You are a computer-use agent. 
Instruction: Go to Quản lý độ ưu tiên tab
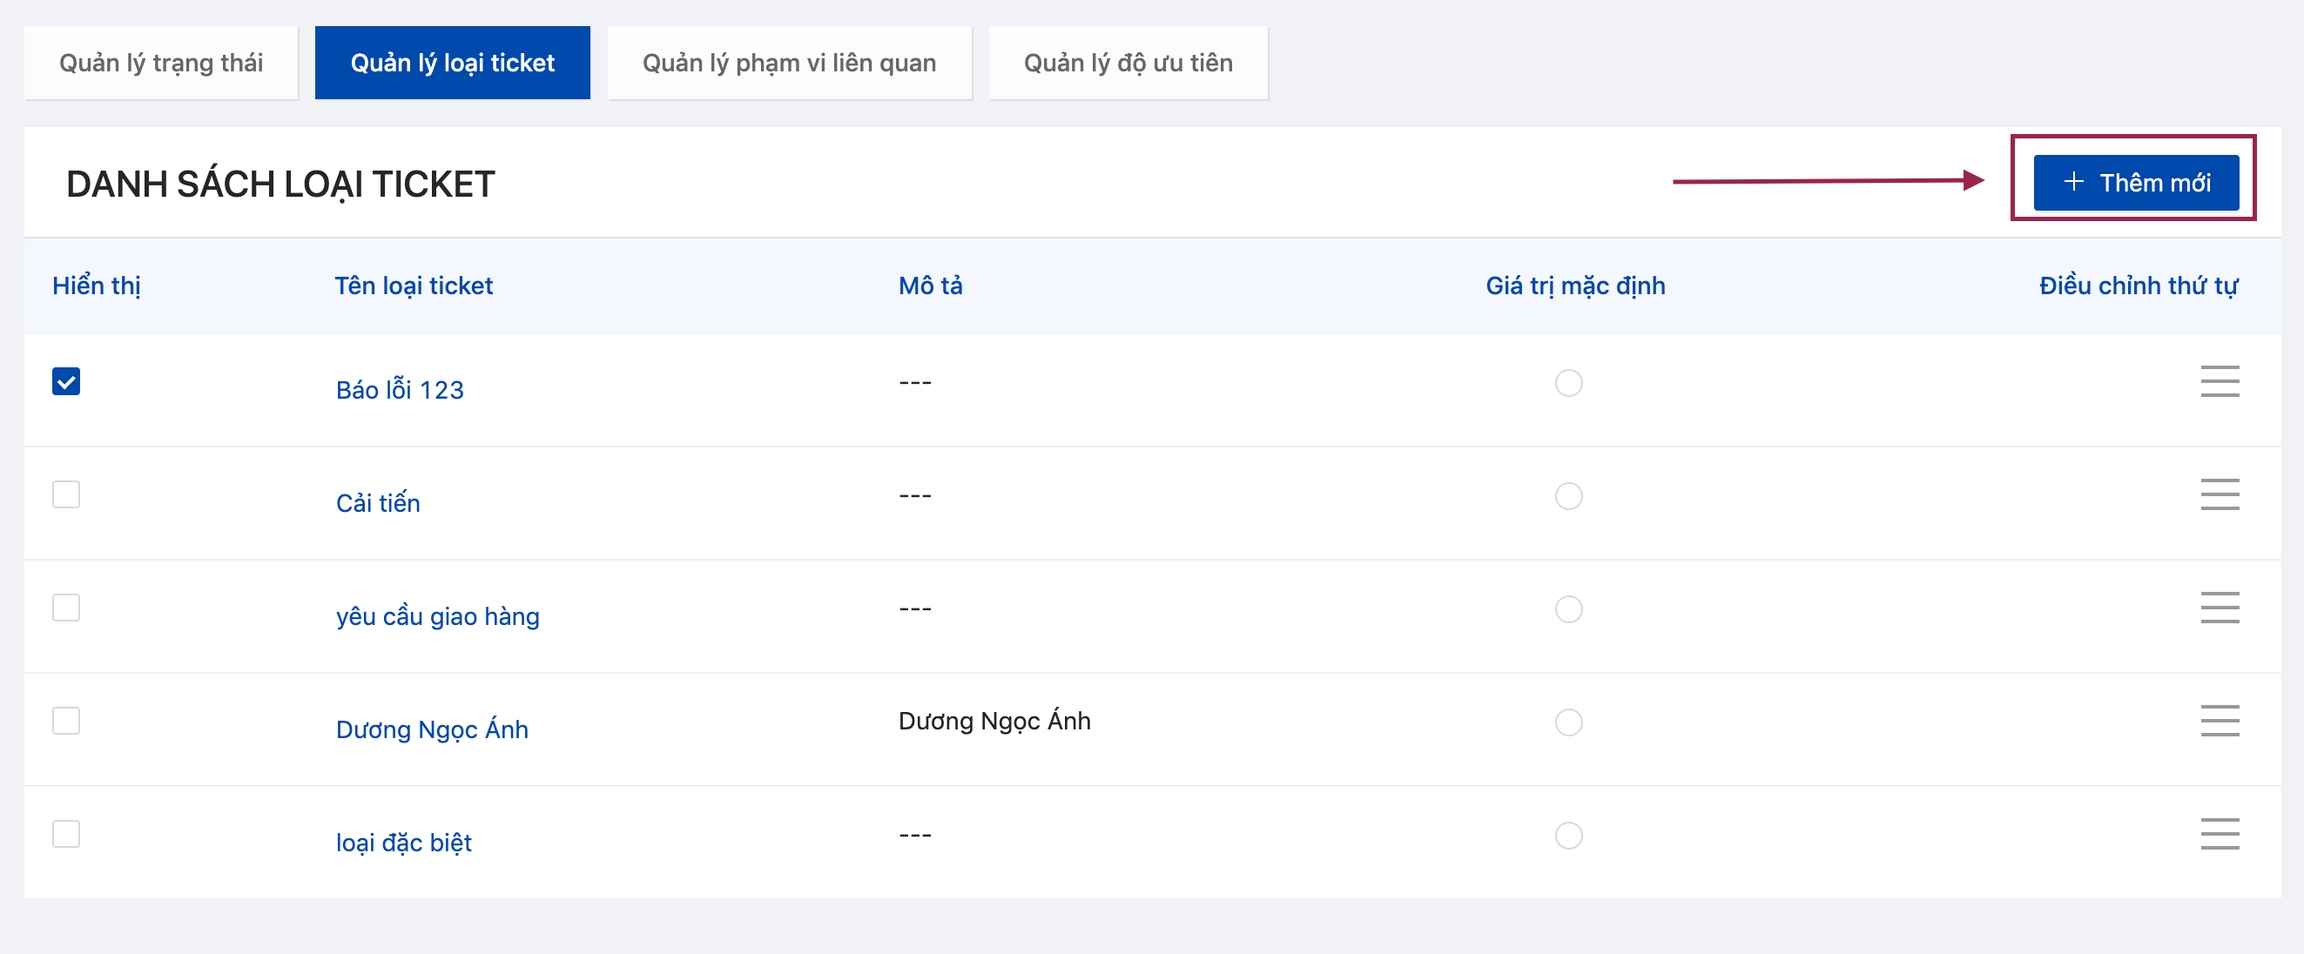[1128, 63]
